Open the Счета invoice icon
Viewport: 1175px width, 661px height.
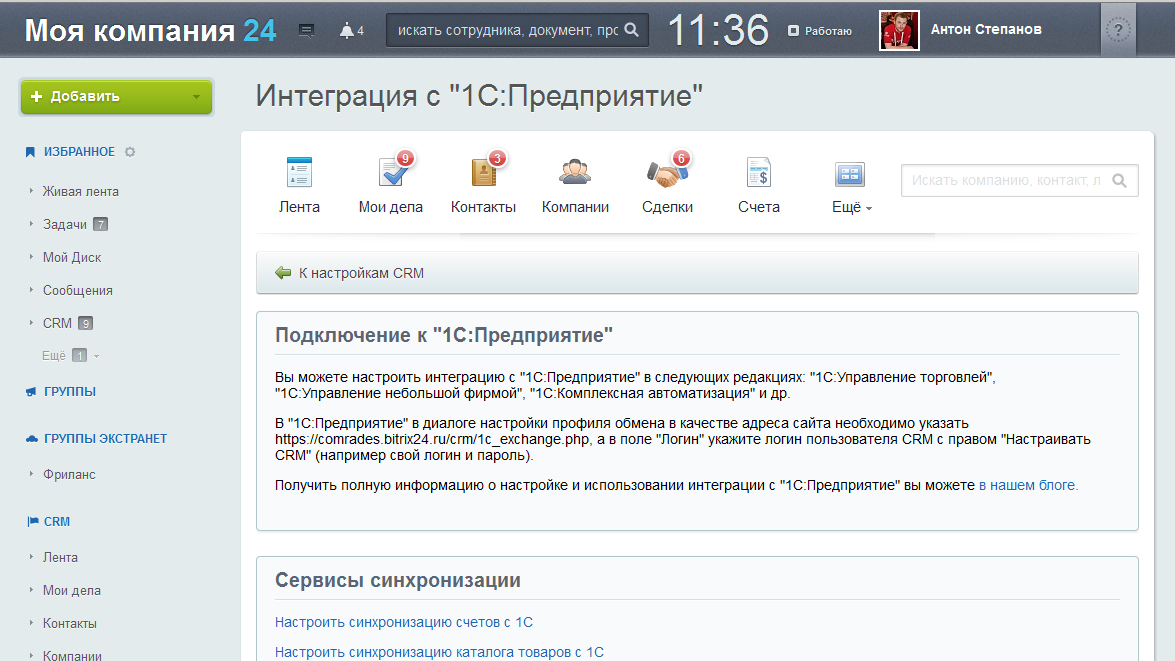point(758,174)
